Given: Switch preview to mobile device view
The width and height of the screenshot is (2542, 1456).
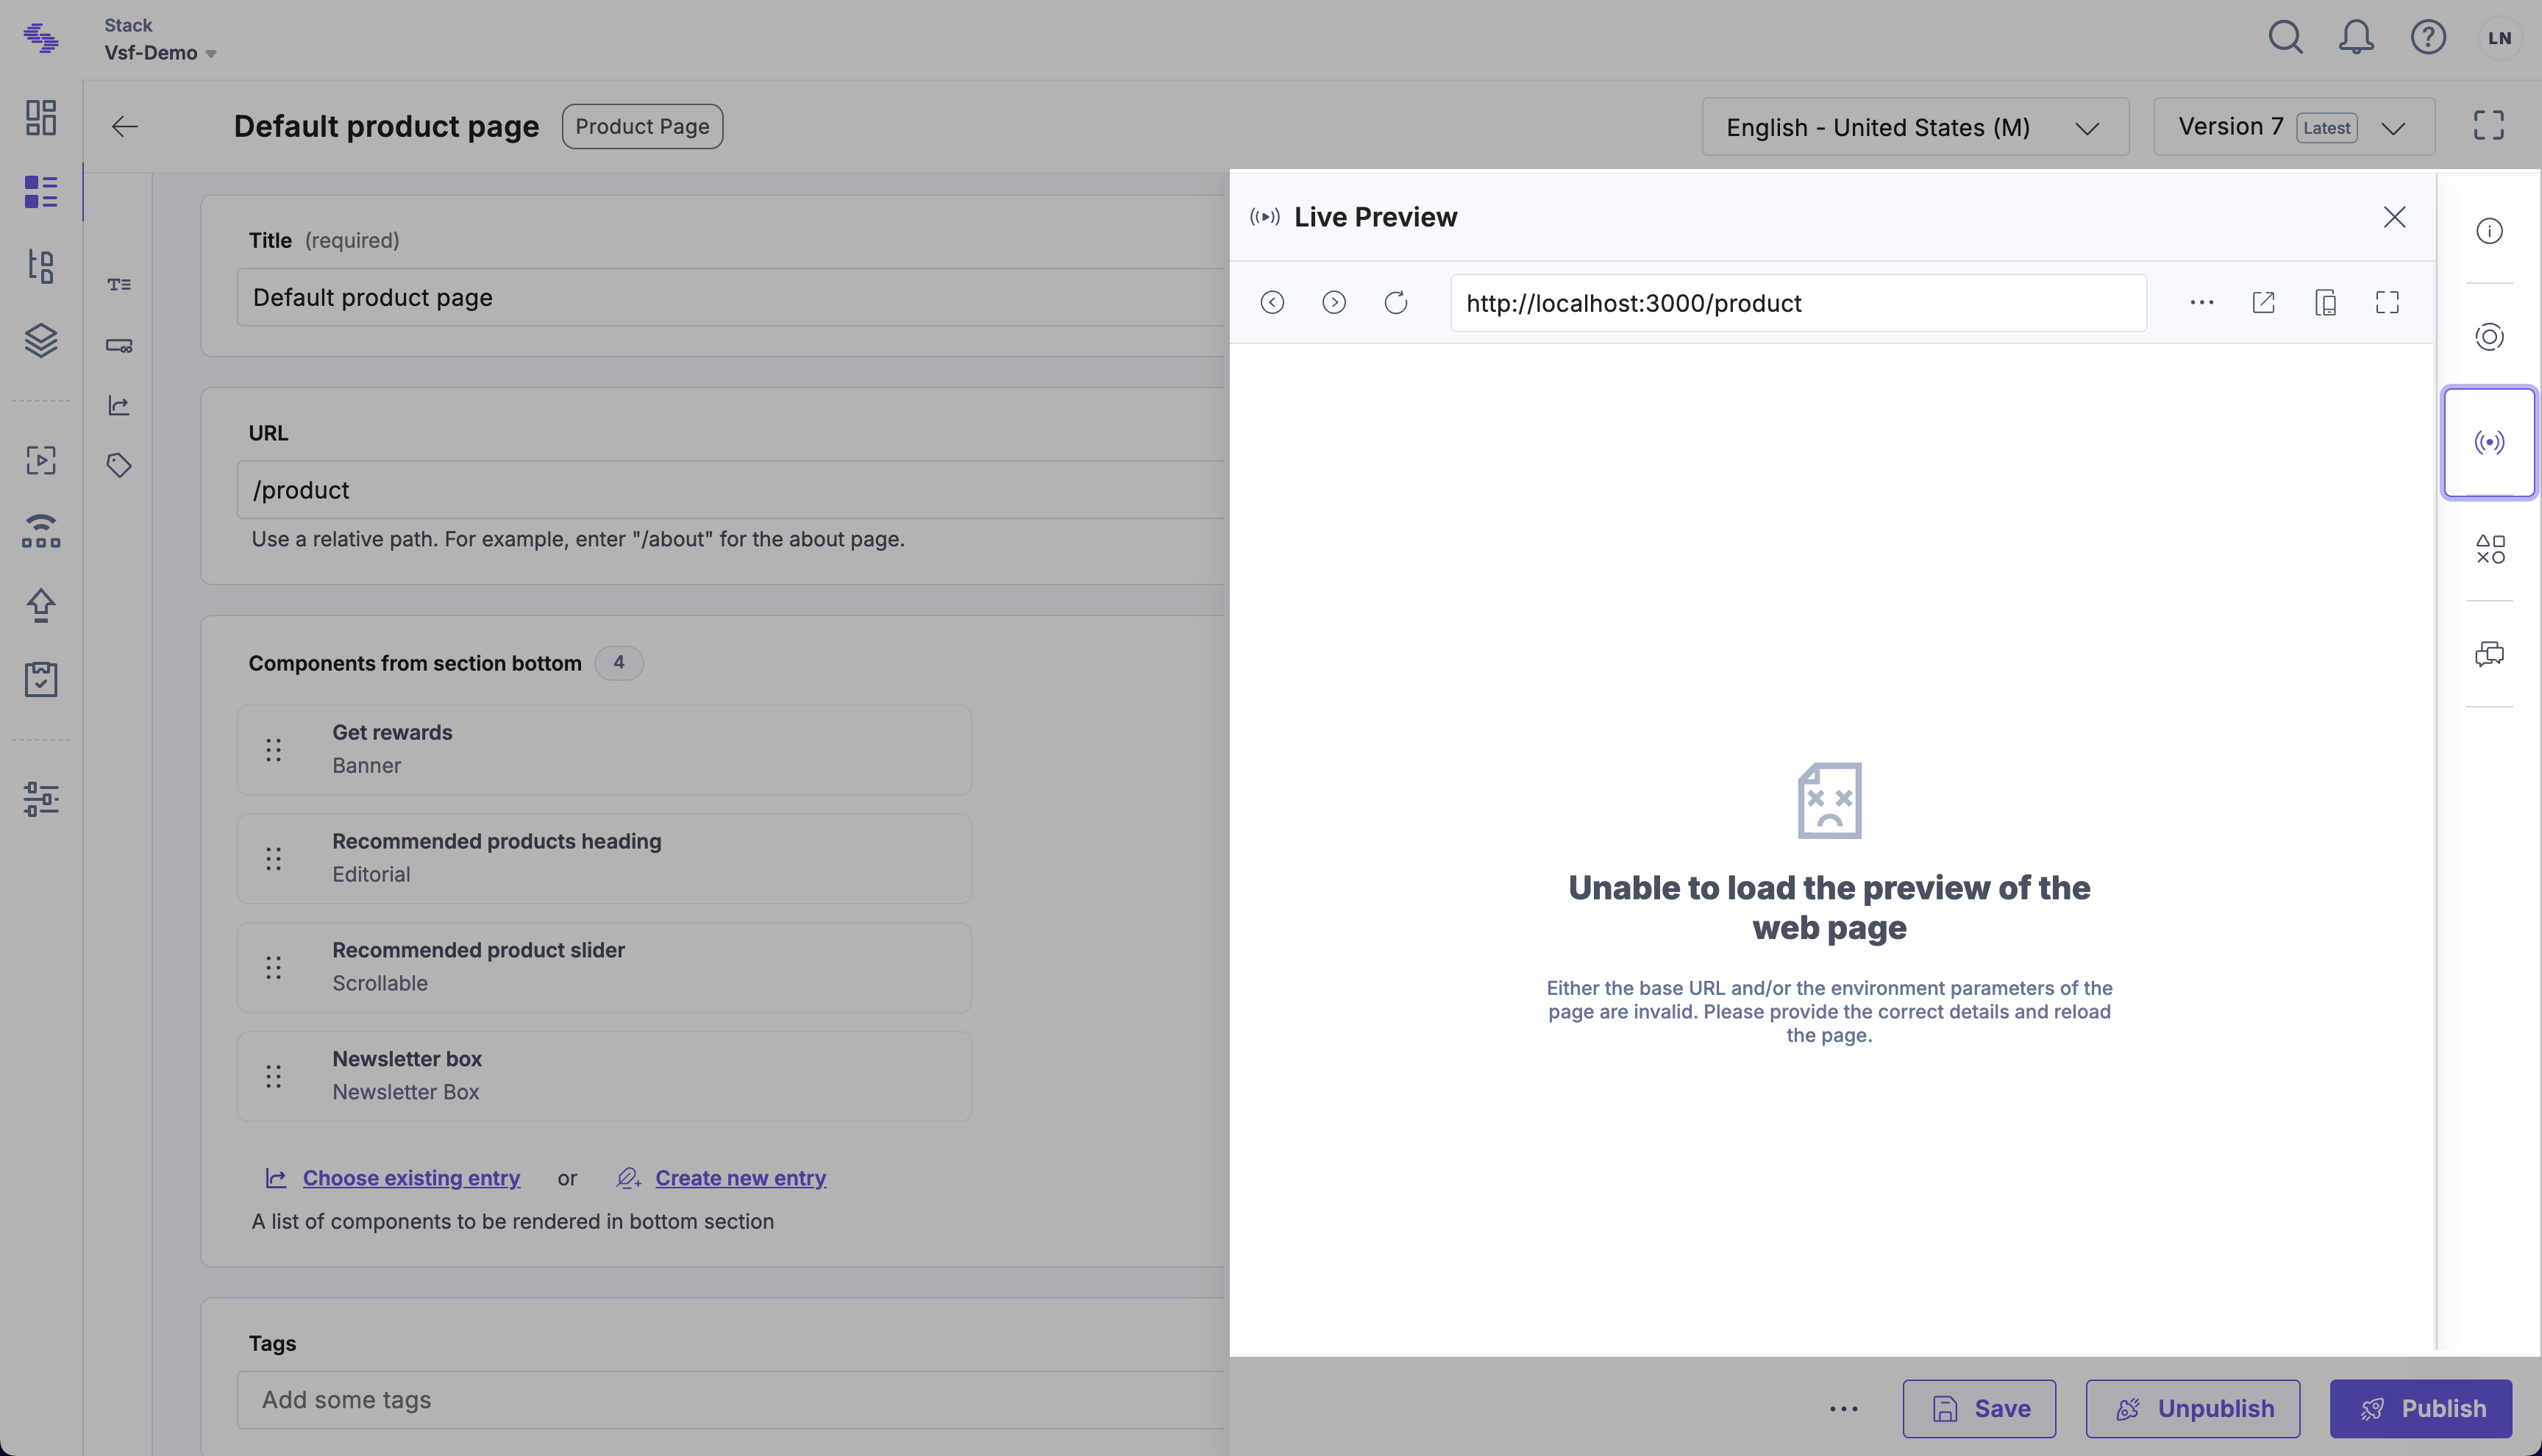Looking at the screenshot, I should (2326, 302).
